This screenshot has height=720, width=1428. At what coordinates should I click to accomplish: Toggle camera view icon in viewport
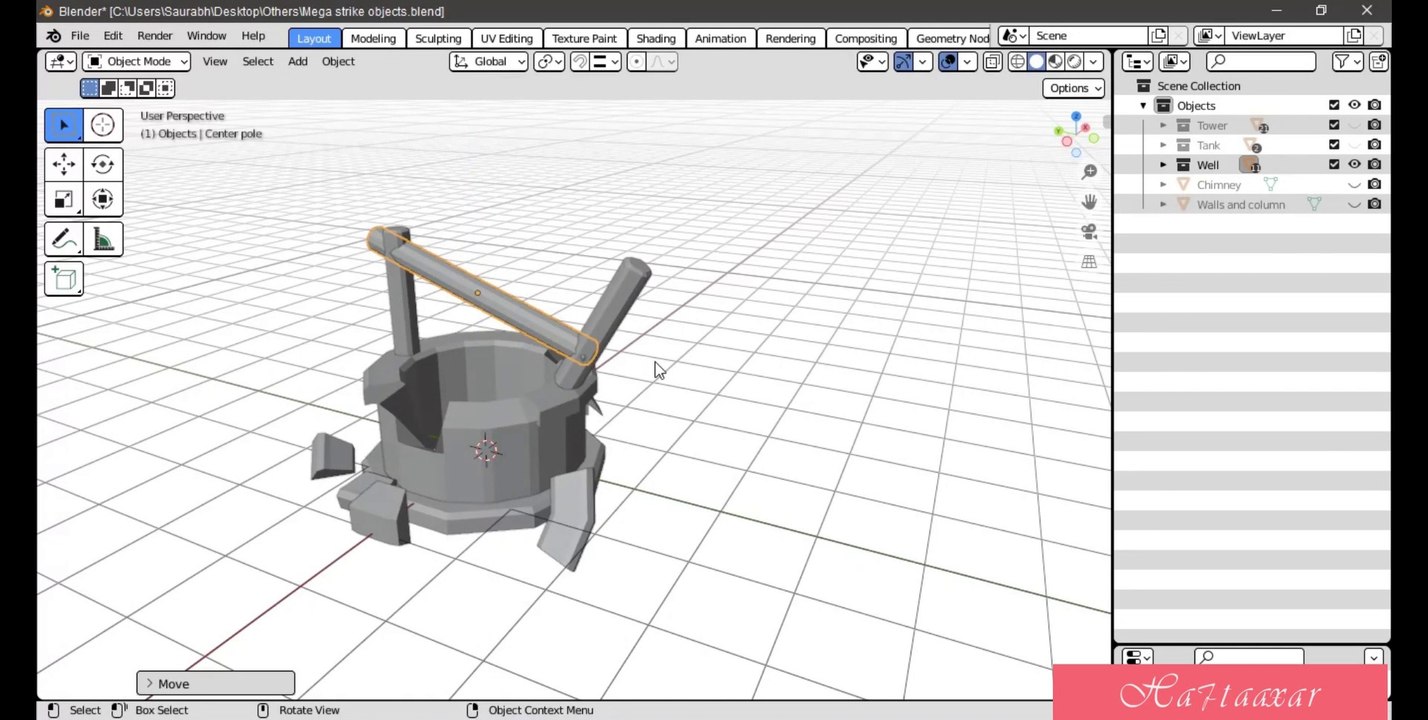(1089, 231)
